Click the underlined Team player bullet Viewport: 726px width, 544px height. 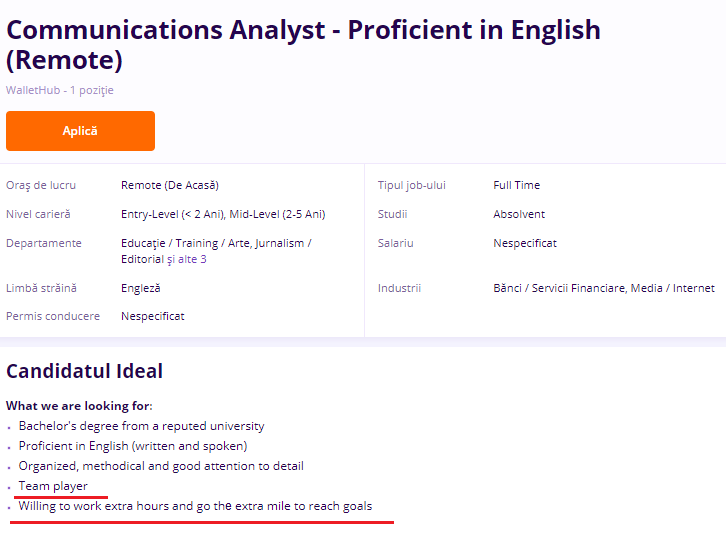click(53, 486)
